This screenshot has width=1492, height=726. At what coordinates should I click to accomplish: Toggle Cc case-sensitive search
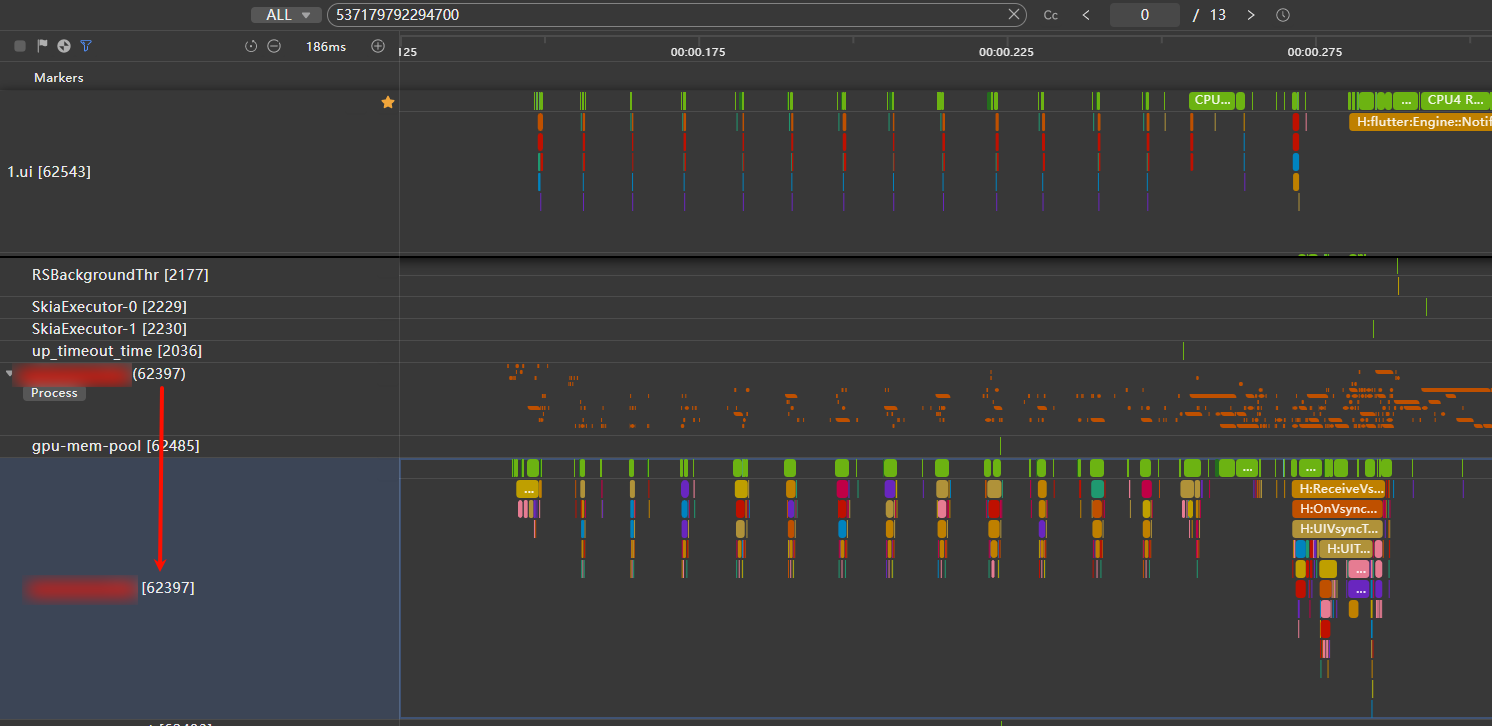click(1050, 15)
